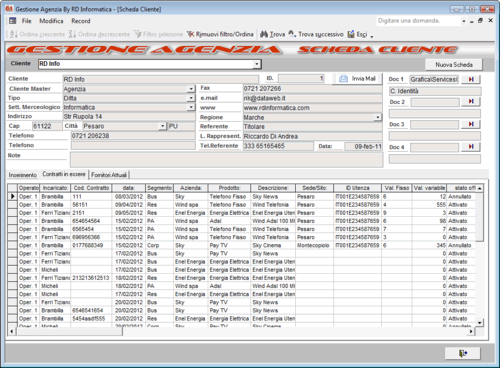Click Ordina crescente sort icon
The image size is (500, 368).
pyautogui.click(x=14, y=34)
